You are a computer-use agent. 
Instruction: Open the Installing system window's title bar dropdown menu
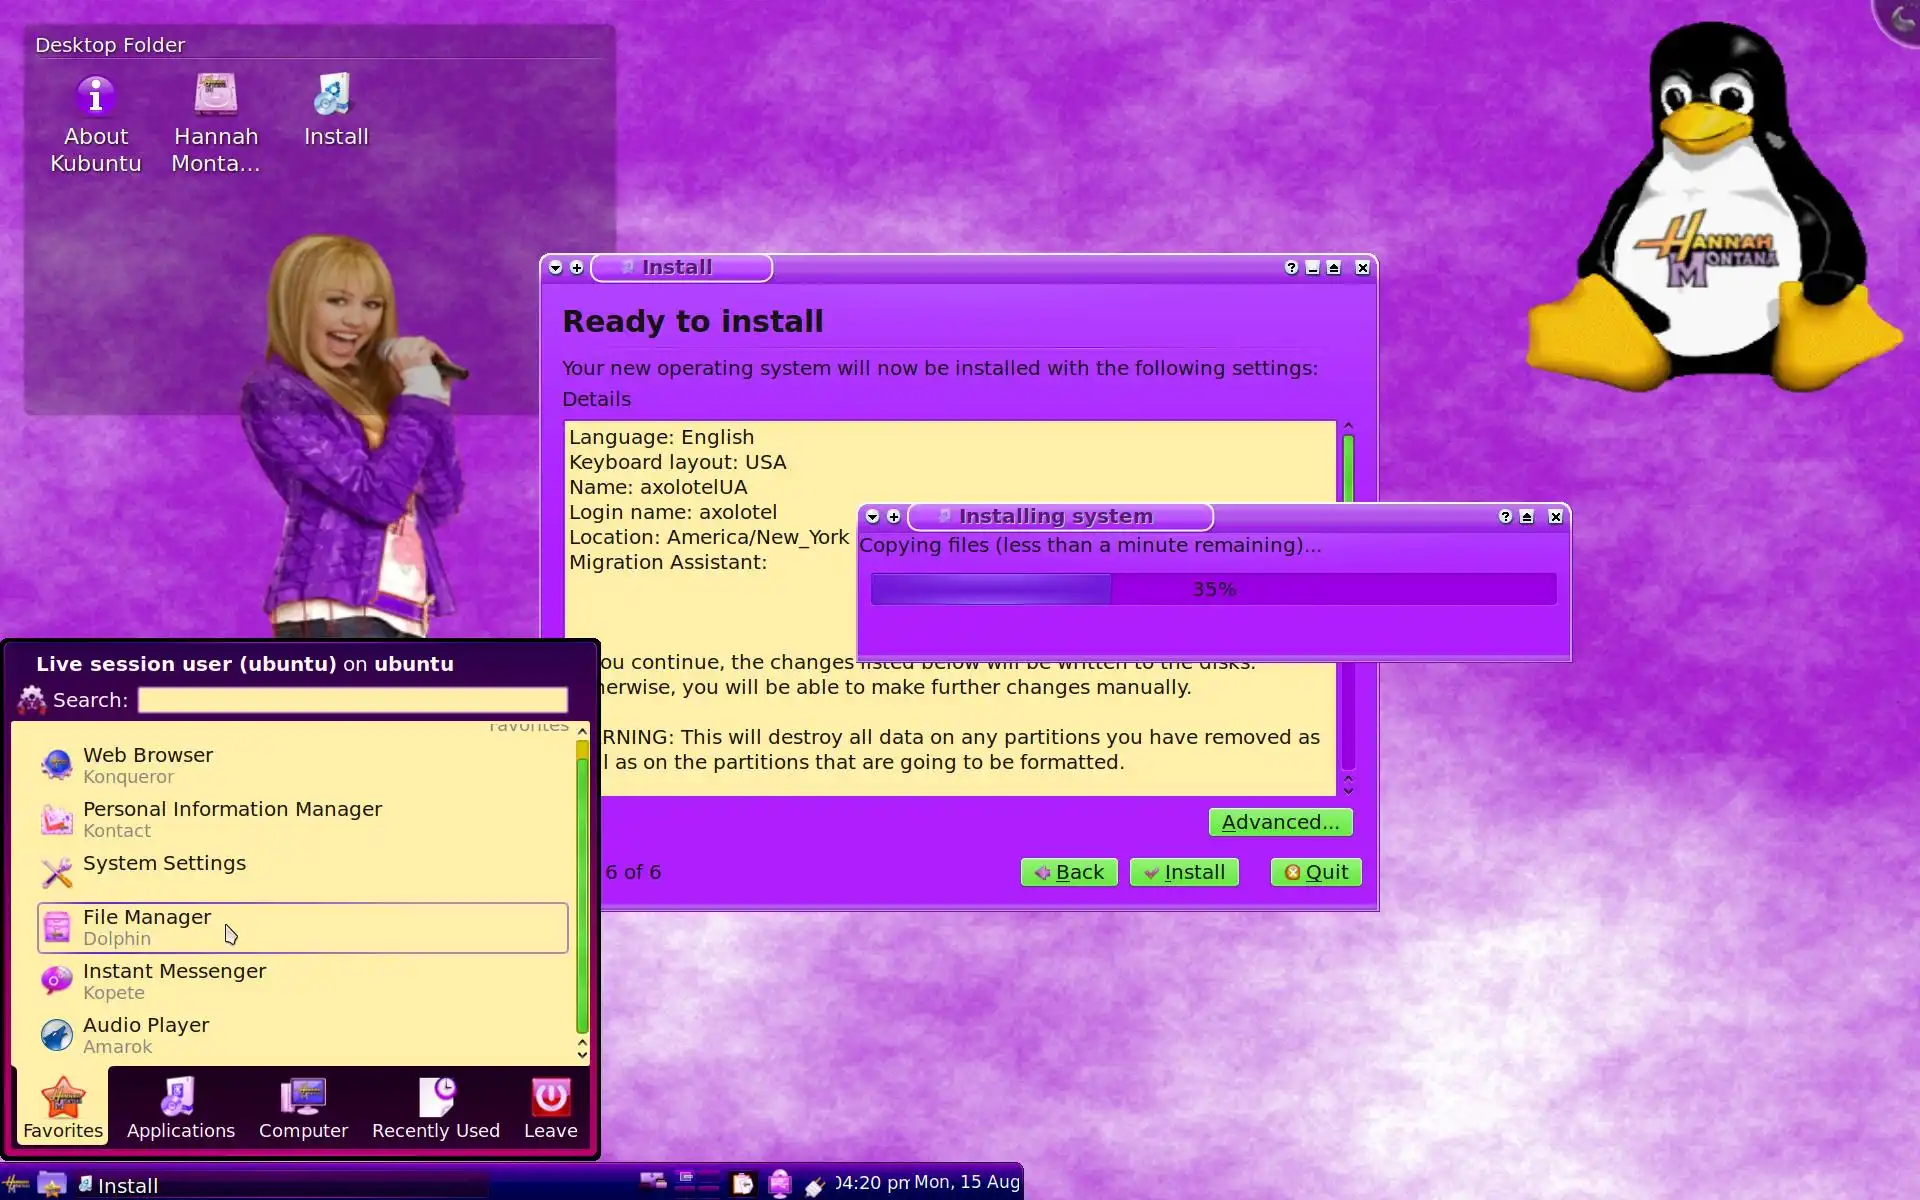click(x=873, y=517)
